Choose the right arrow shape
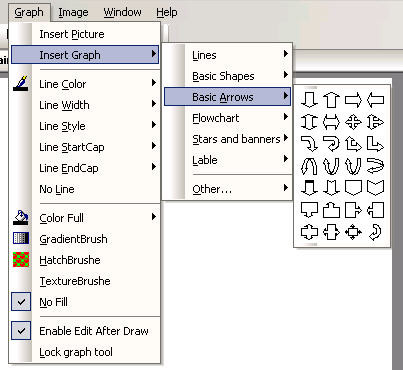Image resolution: width=403 pixels, height=370 pixels. point(353,100)
